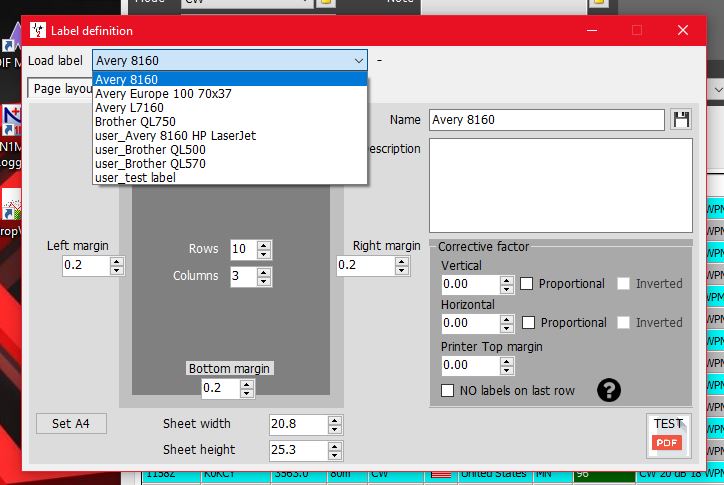Decrease Horizontal corrective factor down arrow
This screenshot has height=485, width=724.
[507, 328]
